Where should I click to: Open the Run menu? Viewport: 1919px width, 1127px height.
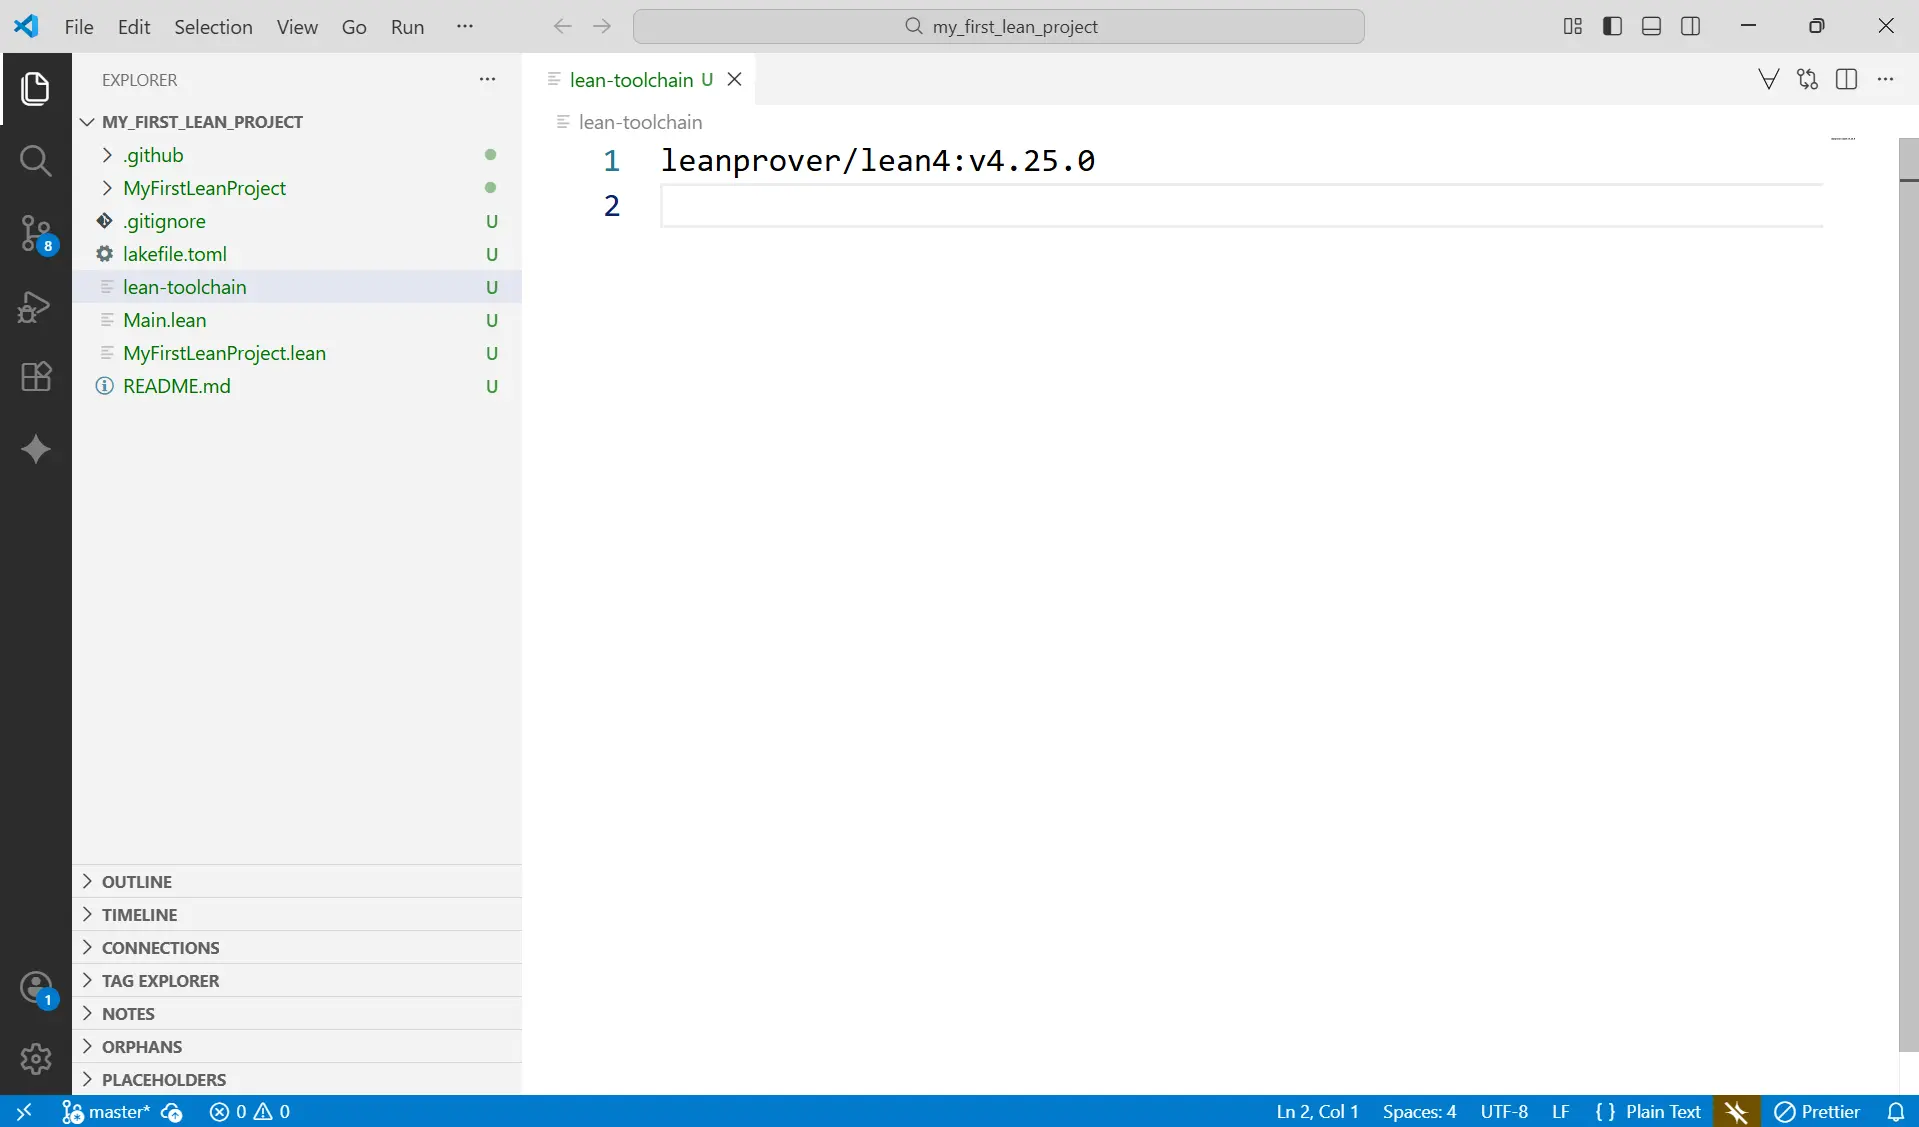[407, 27]
